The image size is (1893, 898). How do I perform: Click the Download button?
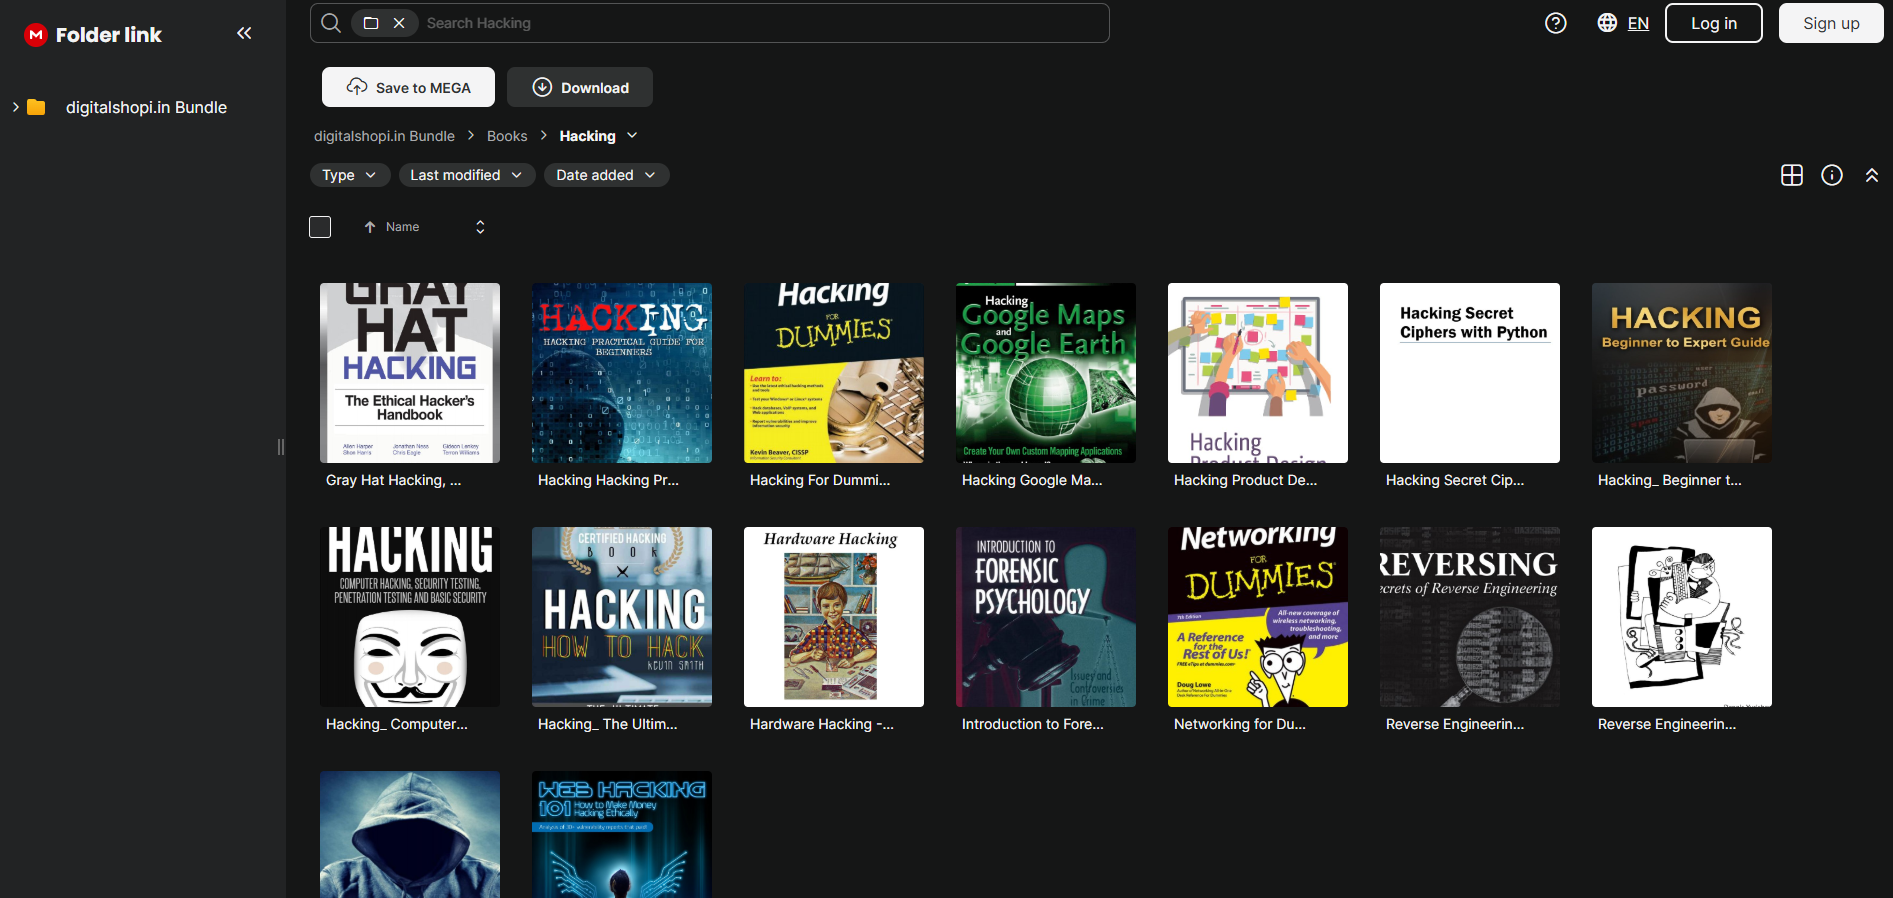(x=580, y=87)
